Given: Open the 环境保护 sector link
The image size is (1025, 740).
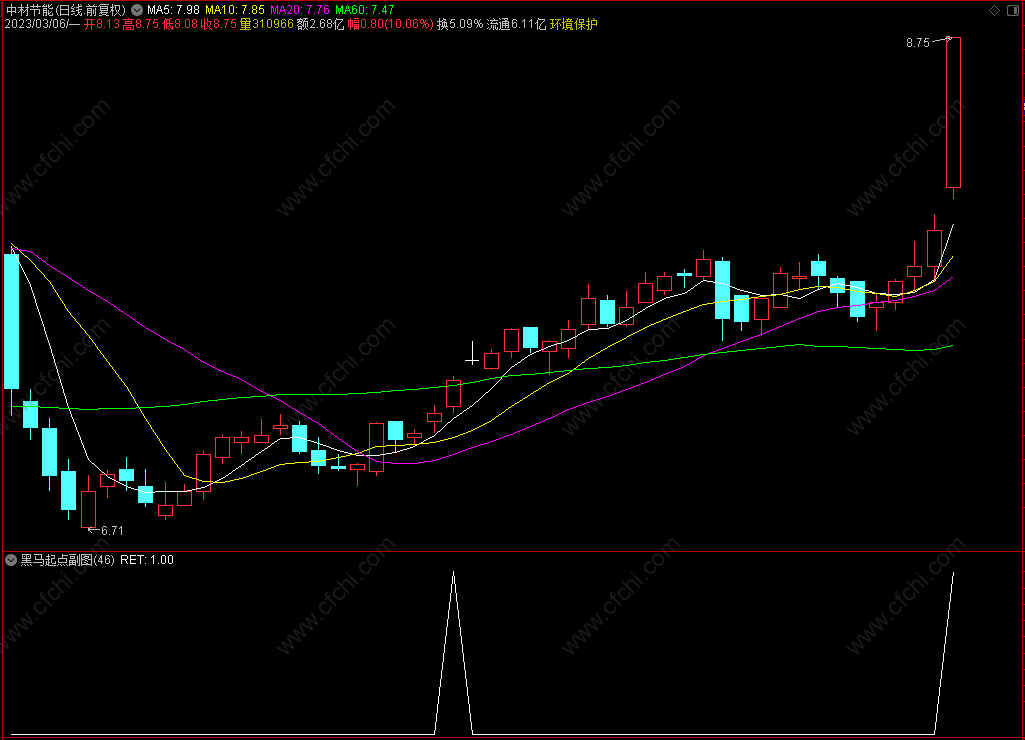Looking at the screenshot, I should coord(573,24).
